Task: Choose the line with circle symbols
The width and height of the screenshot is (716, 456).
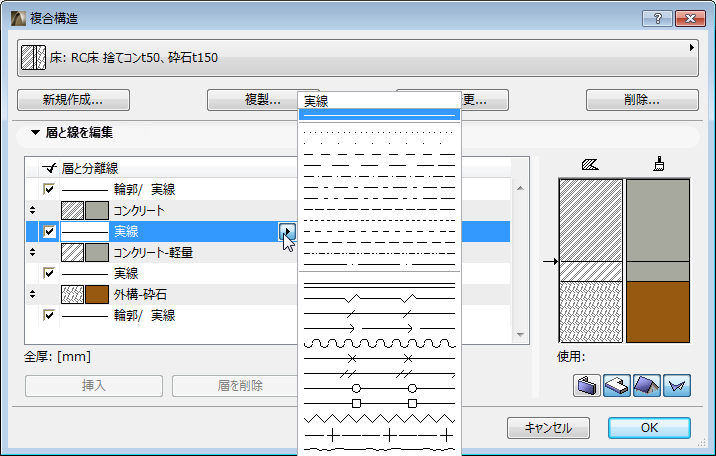Action: click(379, 388)
